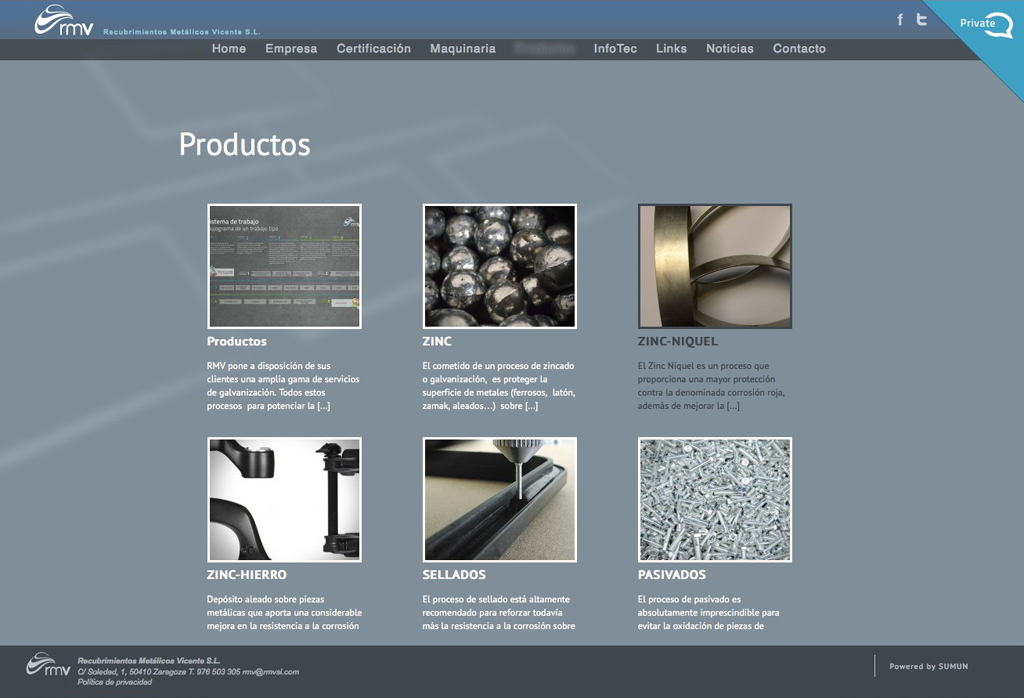Open the Empresa page
The image size is (1024, 698).
click(x=291, y=48)
